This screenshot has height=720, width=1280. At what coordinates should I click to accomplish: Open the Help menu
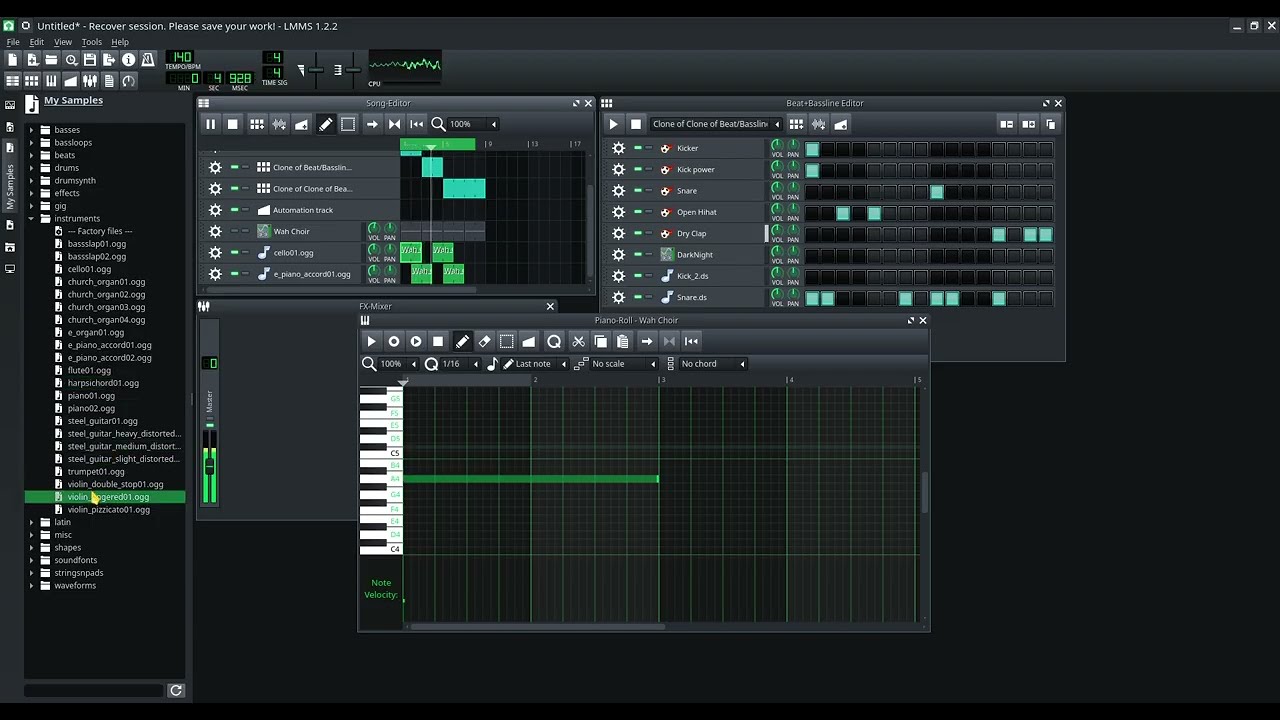coord(120,42)
